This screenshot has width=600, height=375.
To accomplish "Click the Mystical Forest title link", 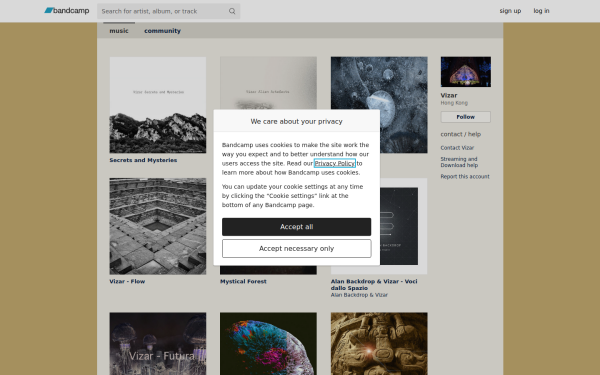I will [243, 281].
